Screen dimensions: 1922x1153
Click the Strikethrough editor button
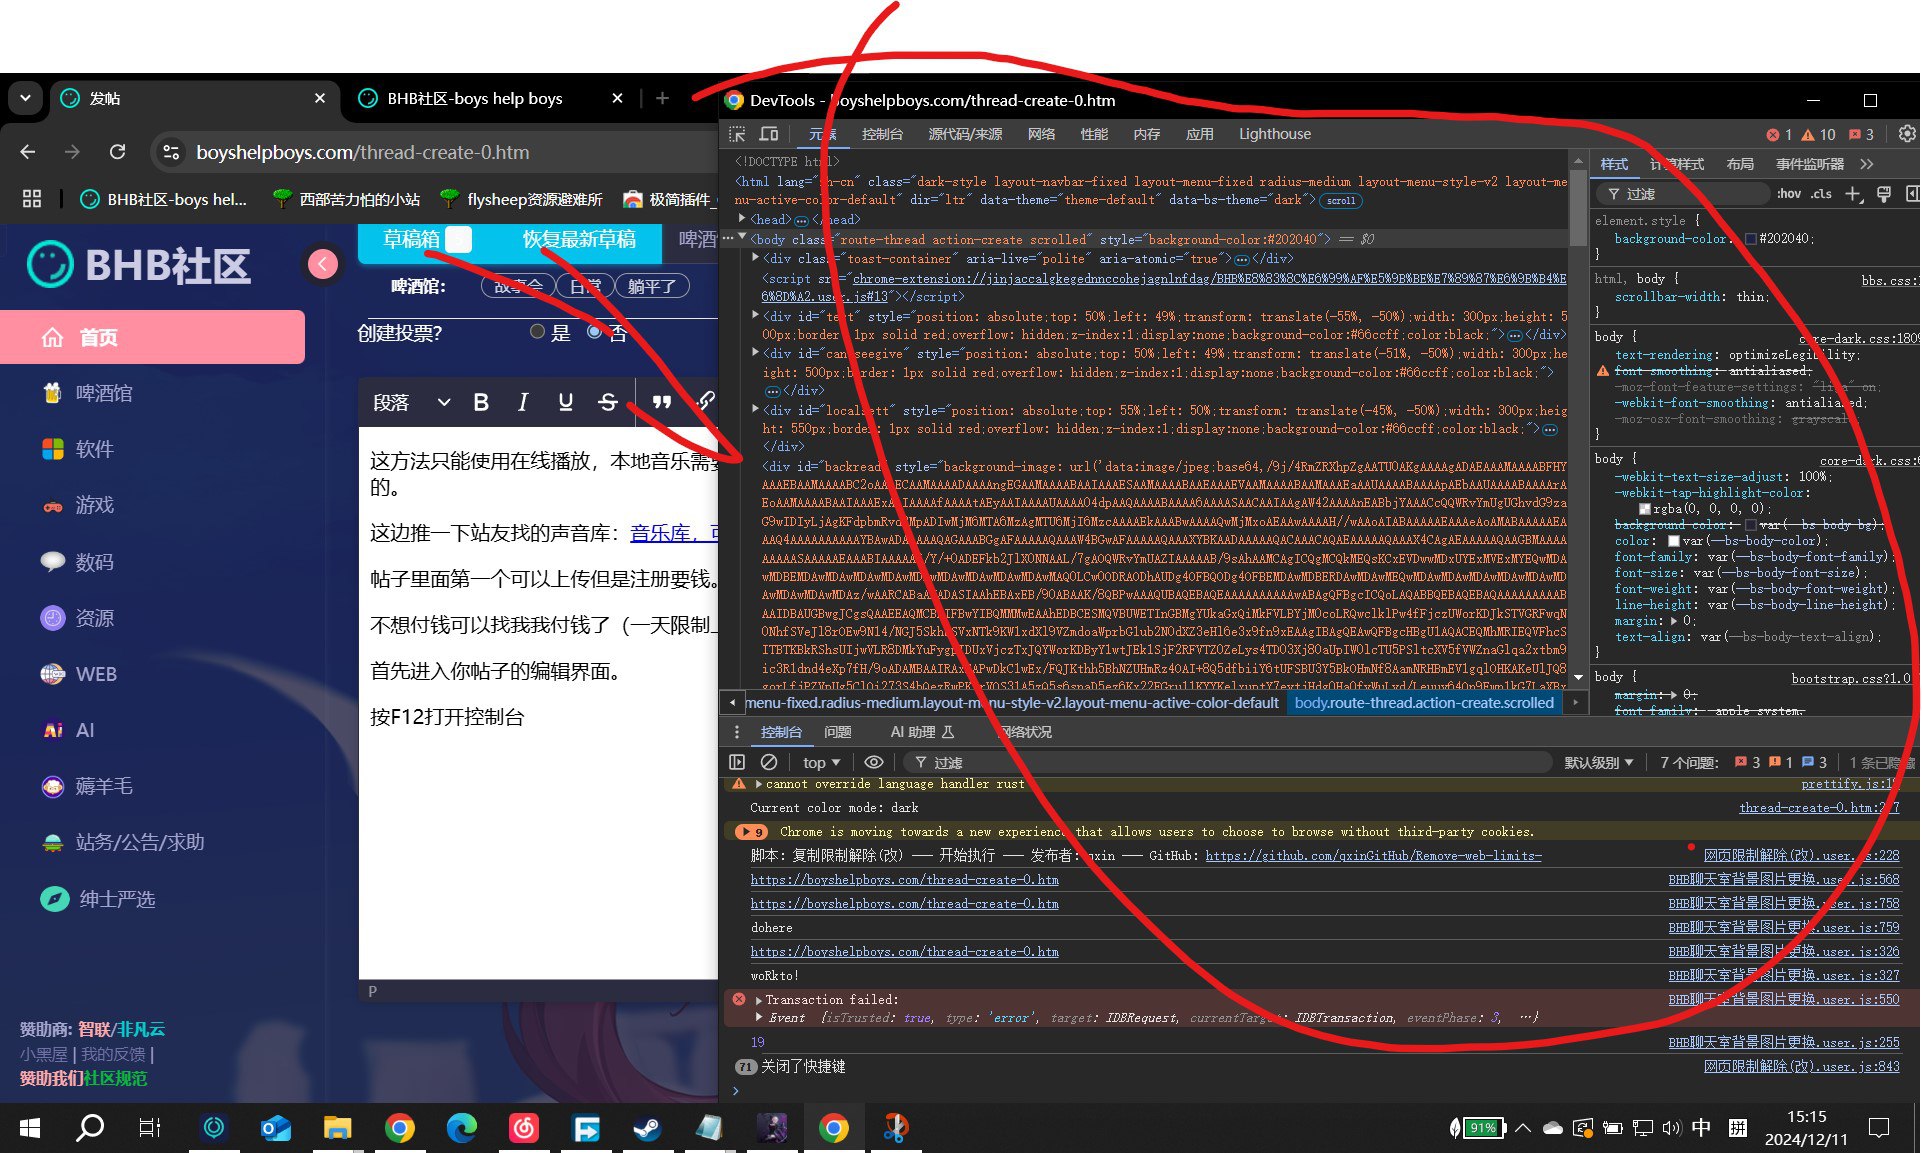pyautogui.click(x=608, y=402)
